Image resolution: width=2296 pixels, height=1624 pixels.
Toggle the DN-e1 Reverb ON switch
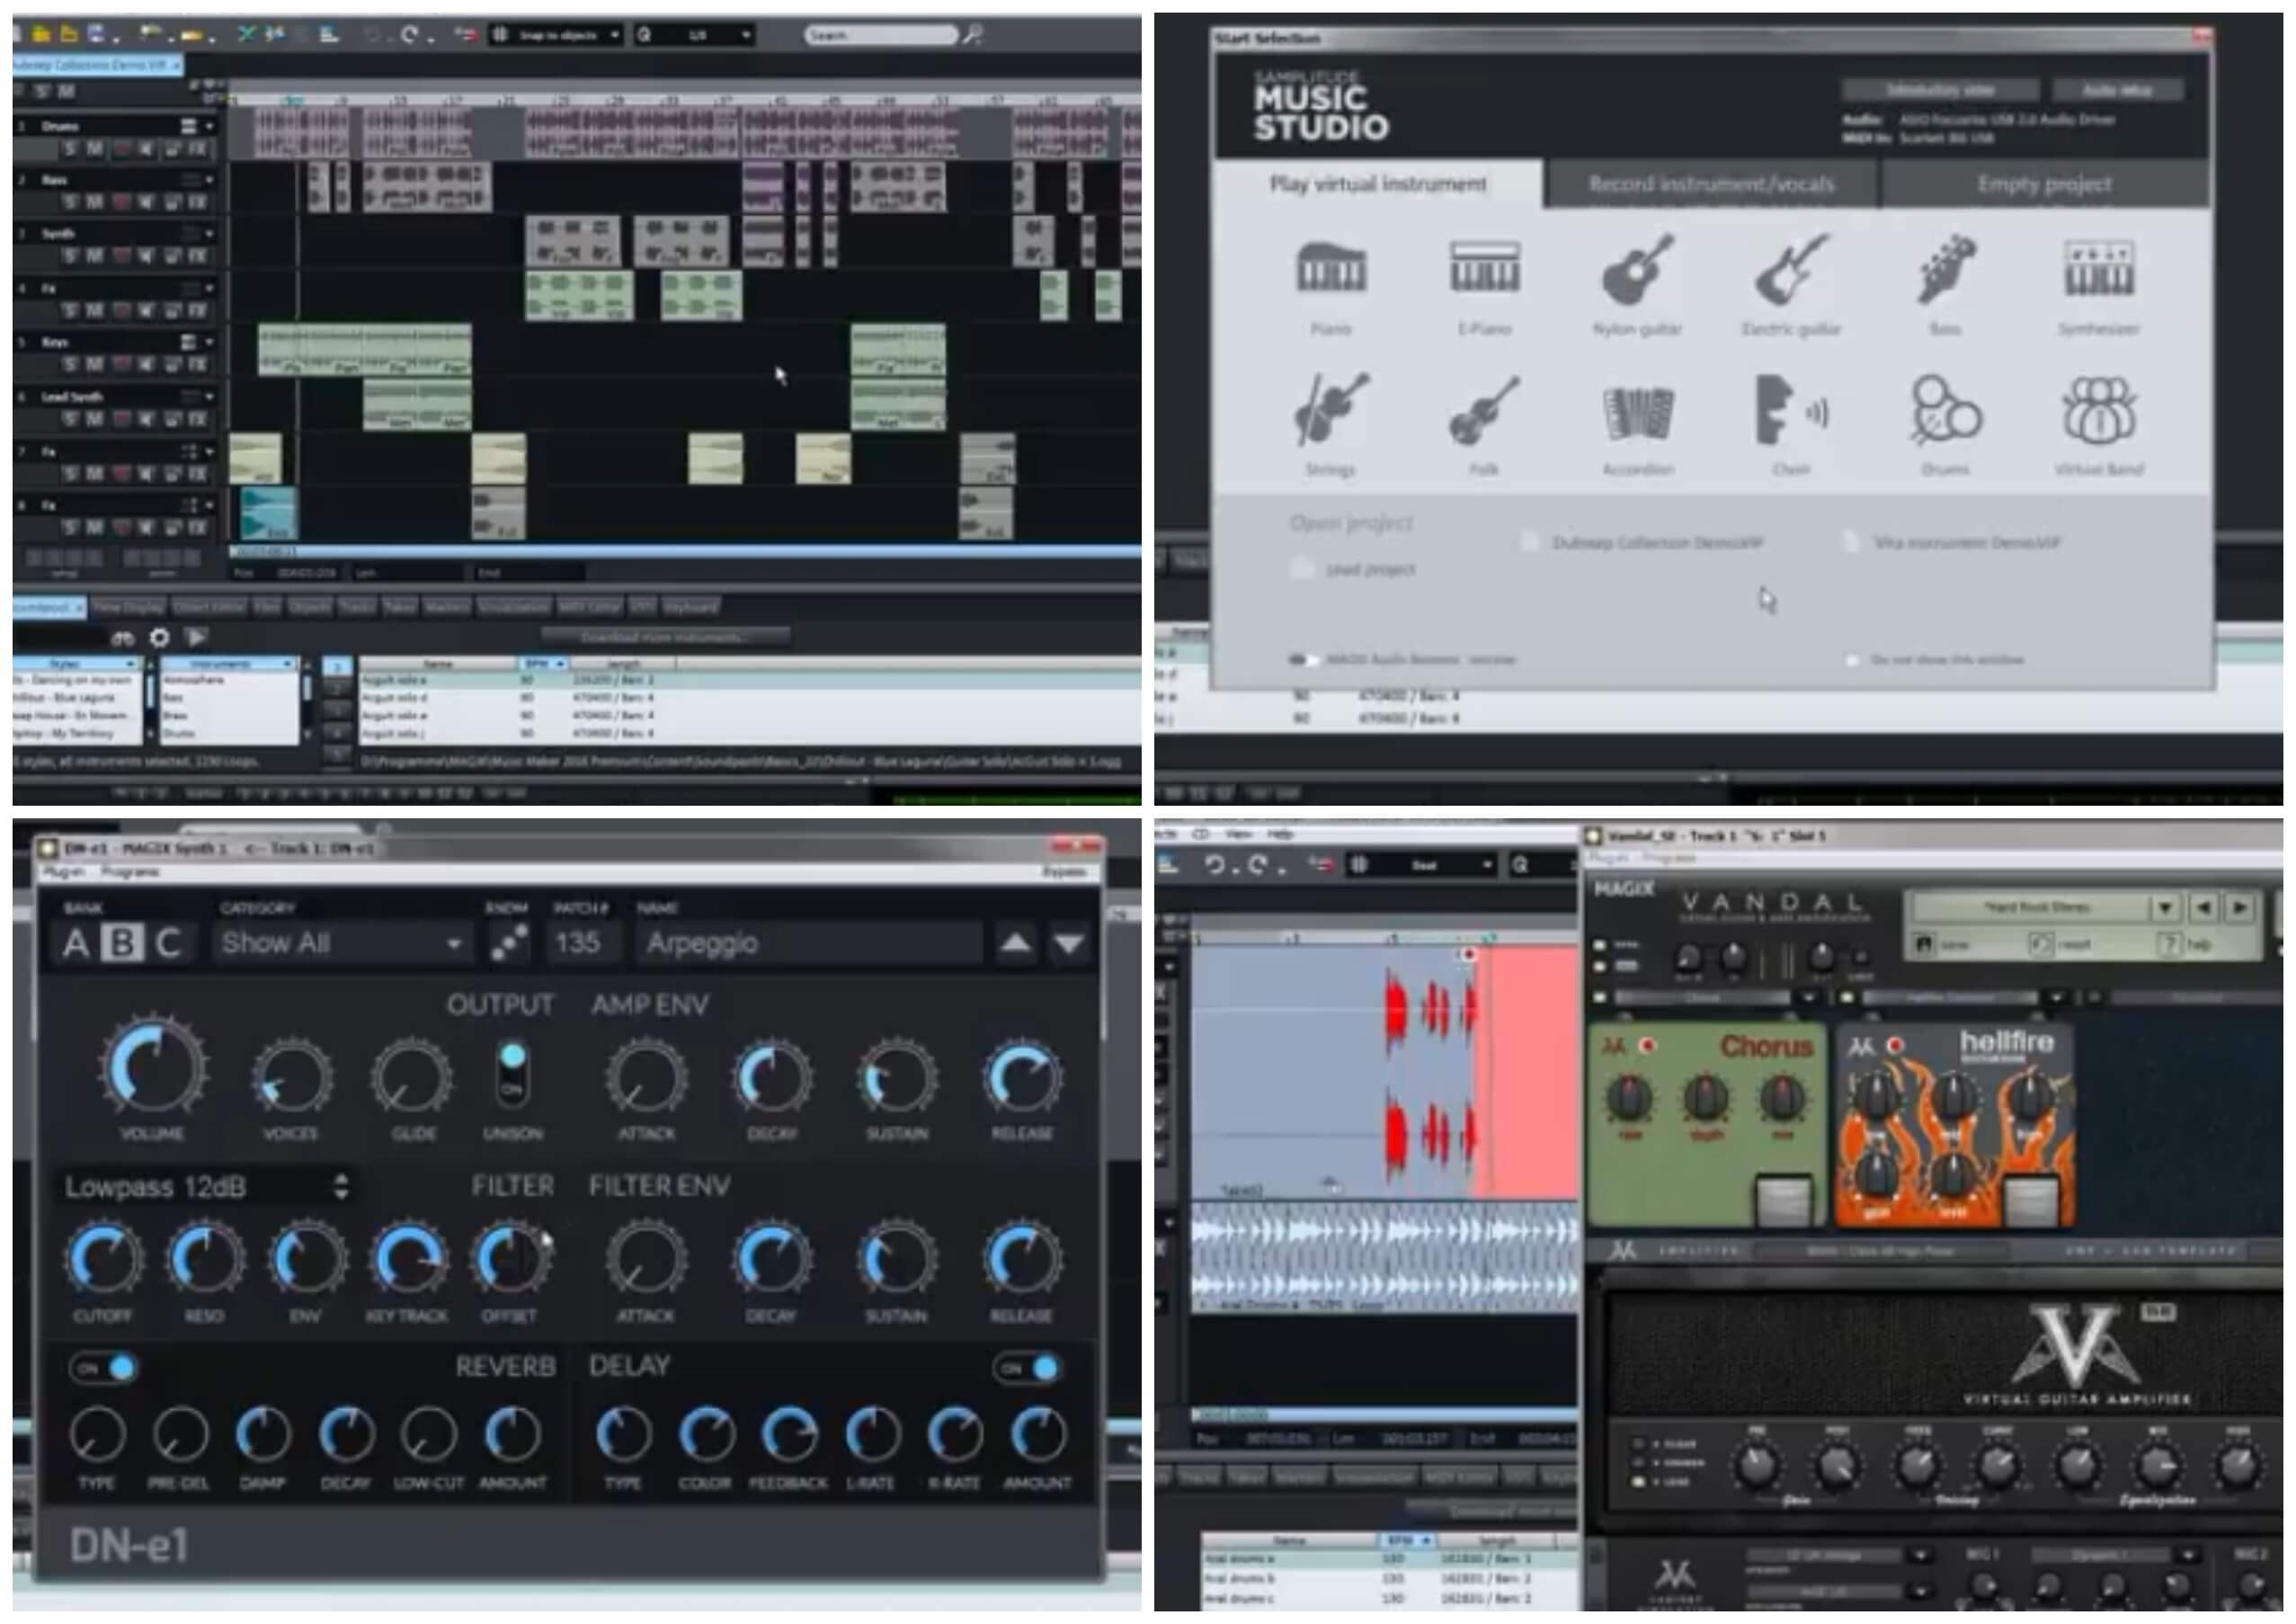click(x=104, y=1368)
